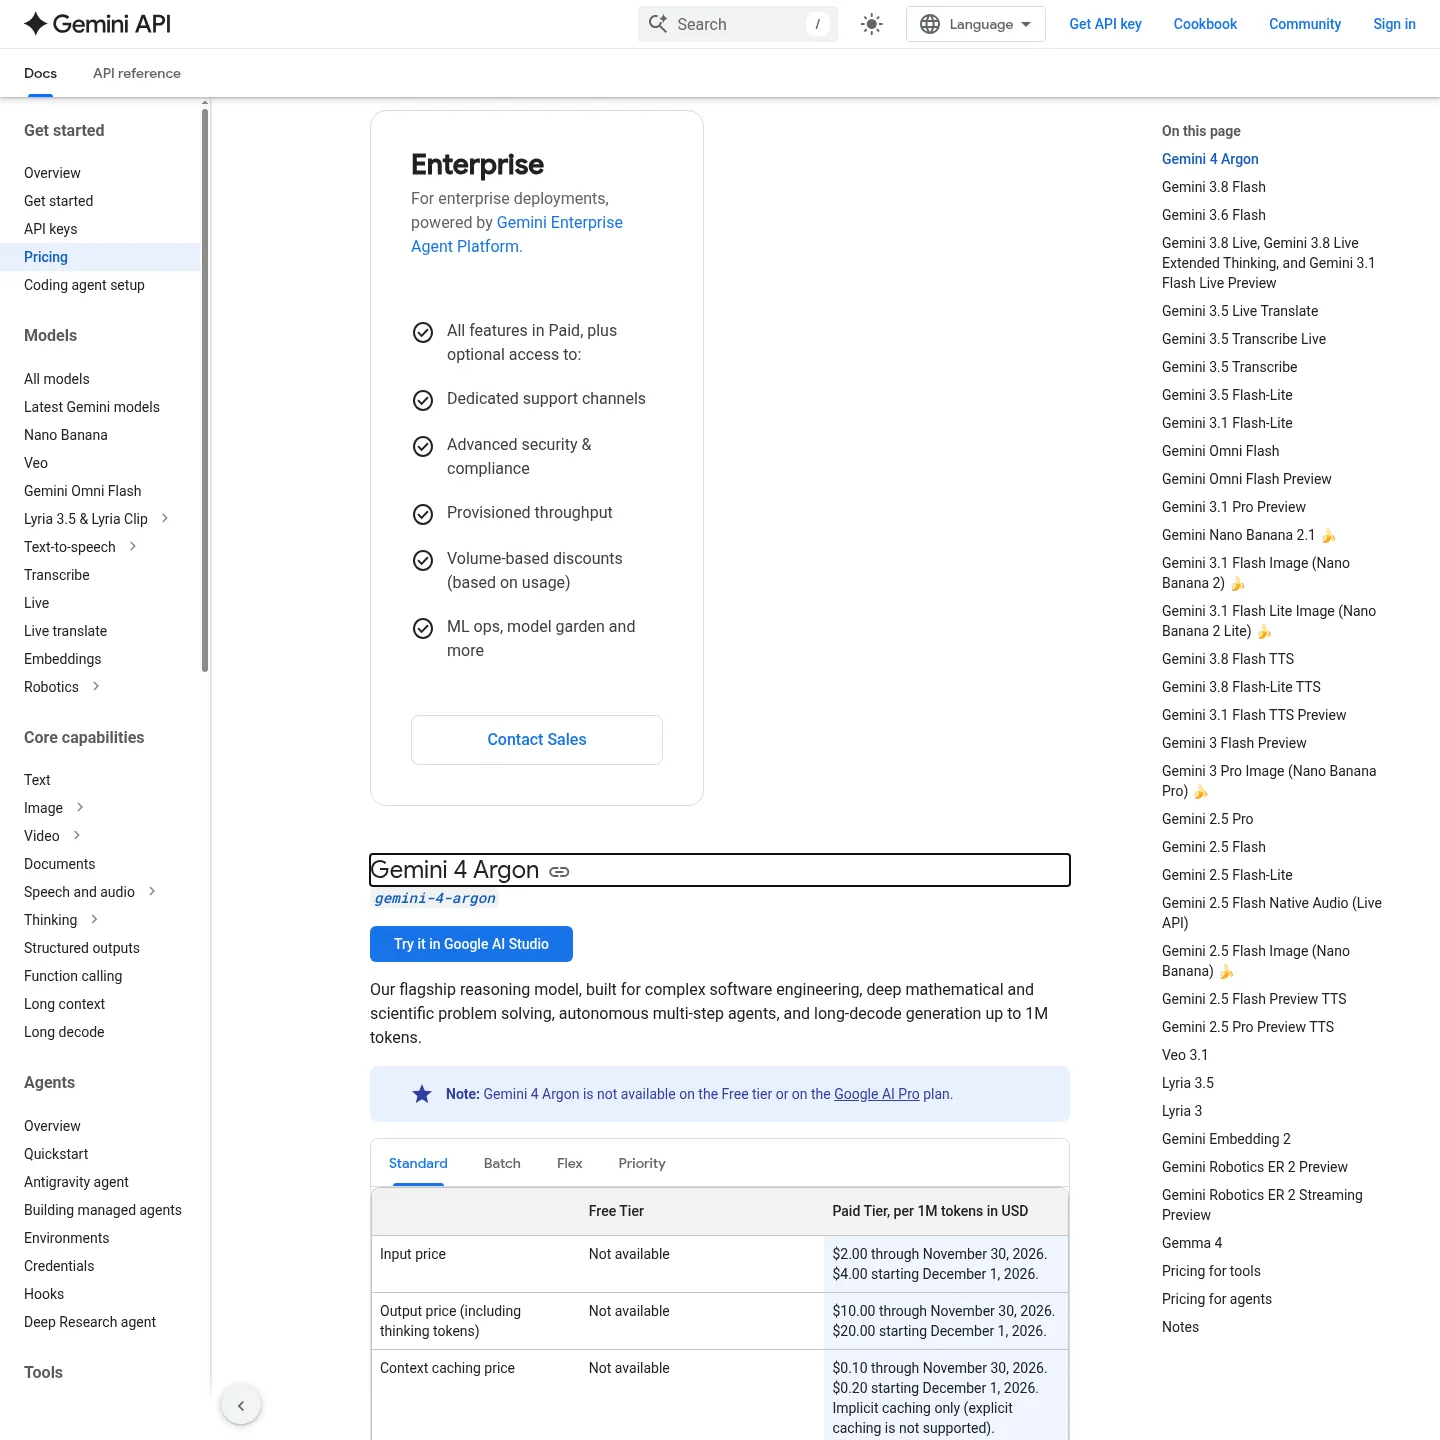Select the Docs tab
The image size is (1440, 1440).
tap(40, 73)
